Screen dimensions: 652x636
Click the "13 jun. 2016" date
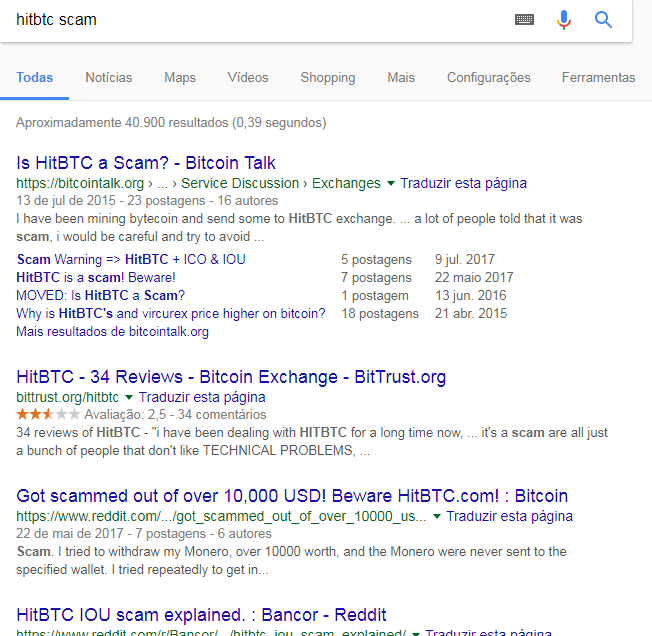pyautogui.click(x=470, y=296)
